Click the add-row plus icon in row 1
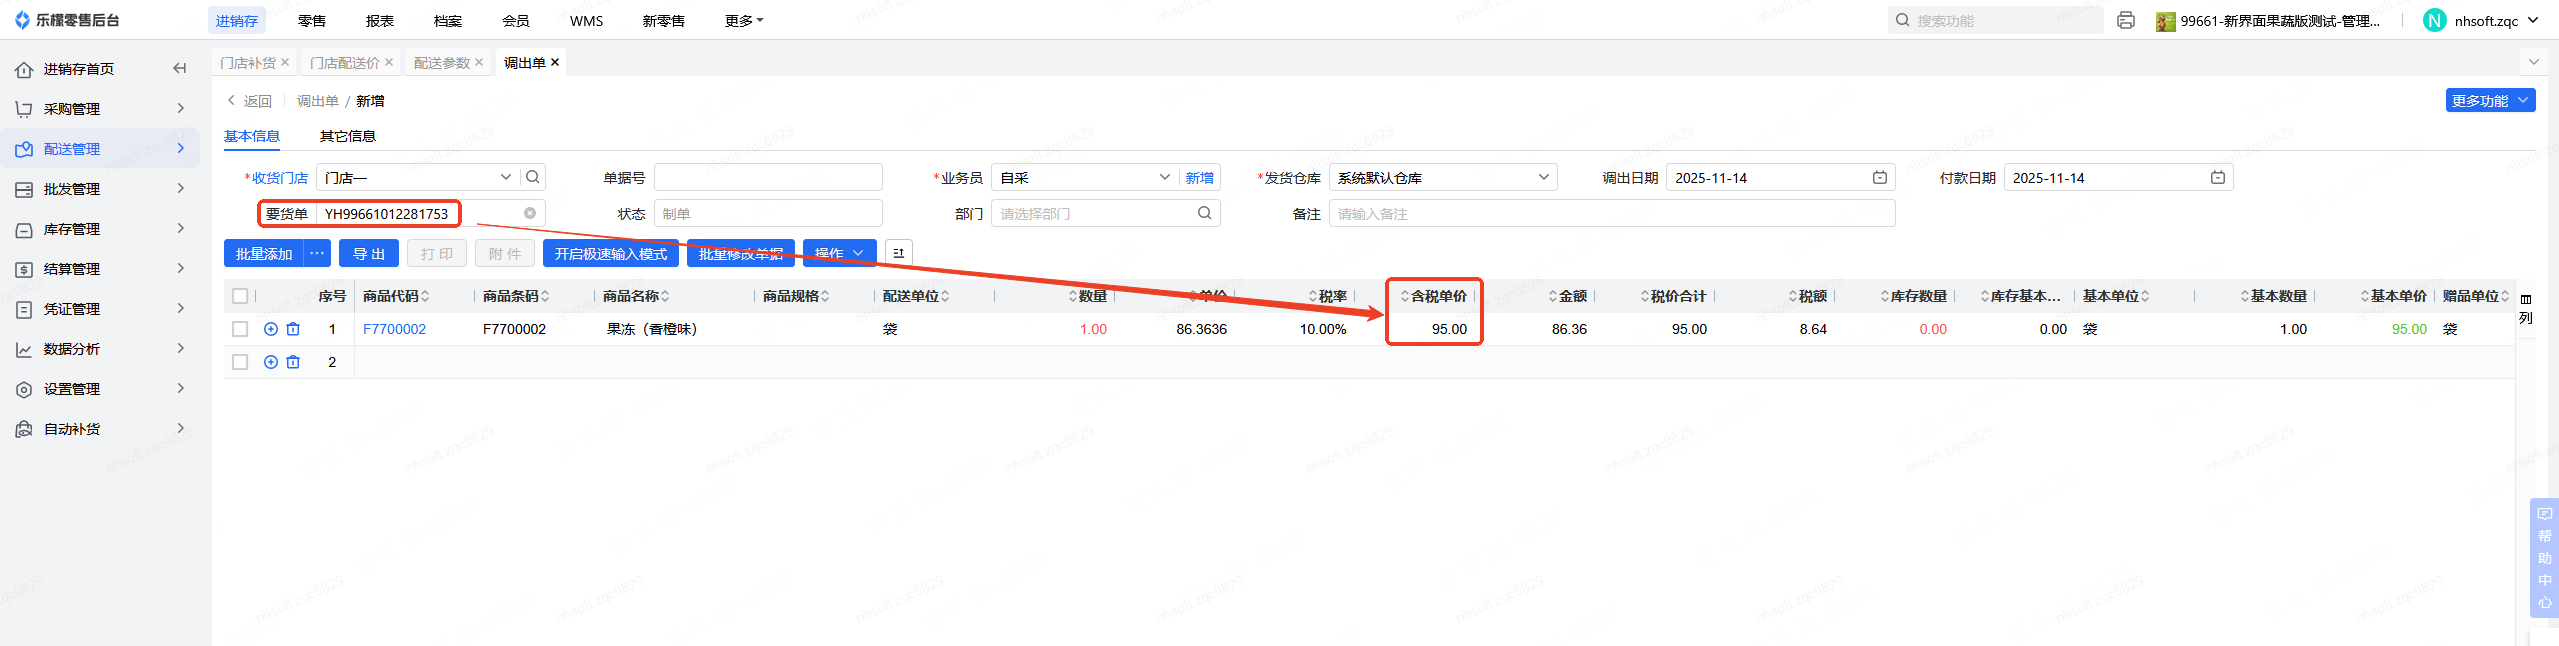Viewport: 2559px width, 646px height. (270, 329)
